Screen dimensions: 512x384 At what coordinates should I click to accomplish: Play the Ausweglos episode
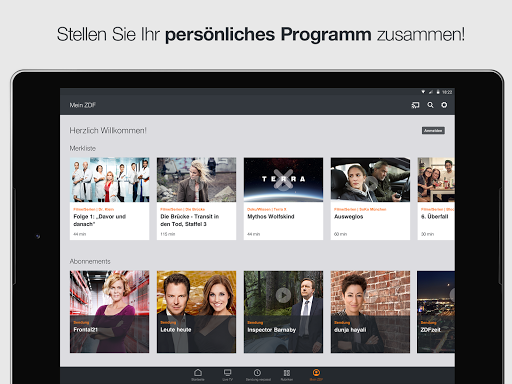click(370, 183)
